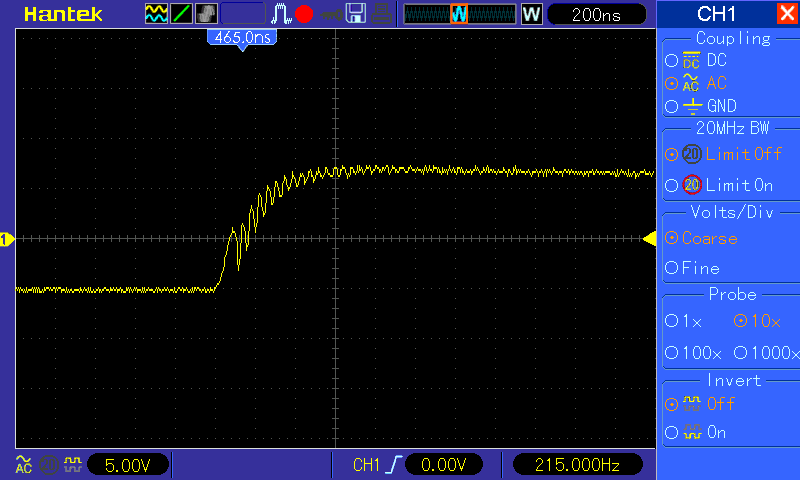The width and height of the screenshot is (800, 480).
Task: Click the empty blue toolbar field
Action: 243,14
